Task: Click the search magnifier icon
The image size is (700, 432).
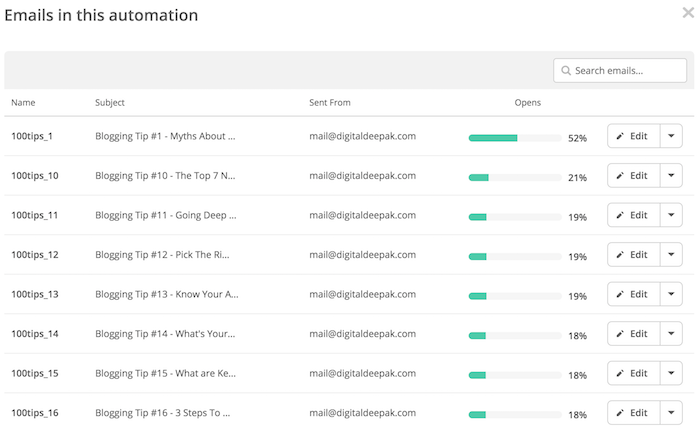Action: click(x=566, y=71)
